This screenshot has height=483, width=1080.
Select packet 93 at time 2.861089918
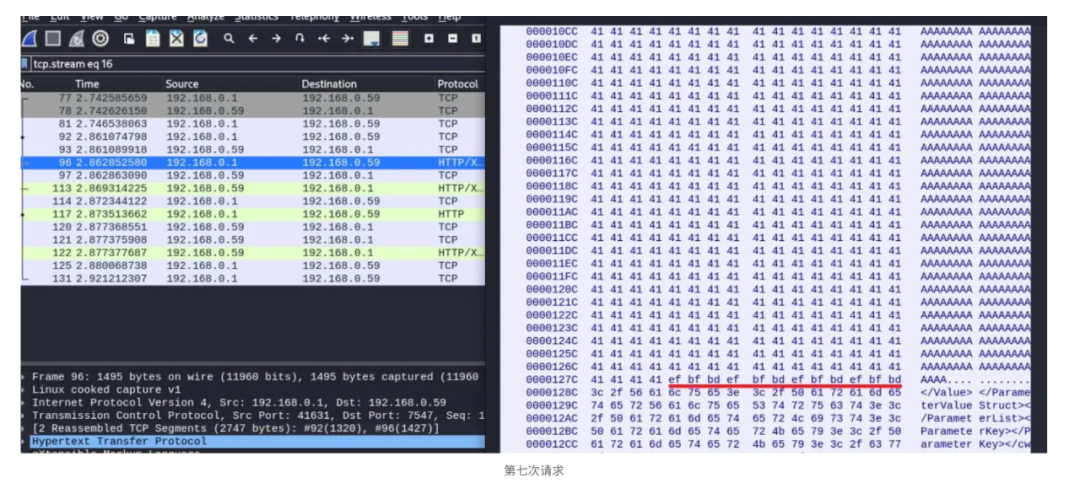[x=253, y=150]
